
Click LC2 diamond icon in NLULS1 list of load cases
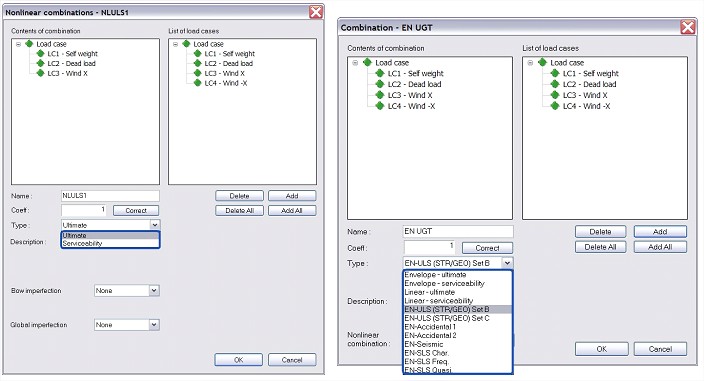click(x=198, y=63)
